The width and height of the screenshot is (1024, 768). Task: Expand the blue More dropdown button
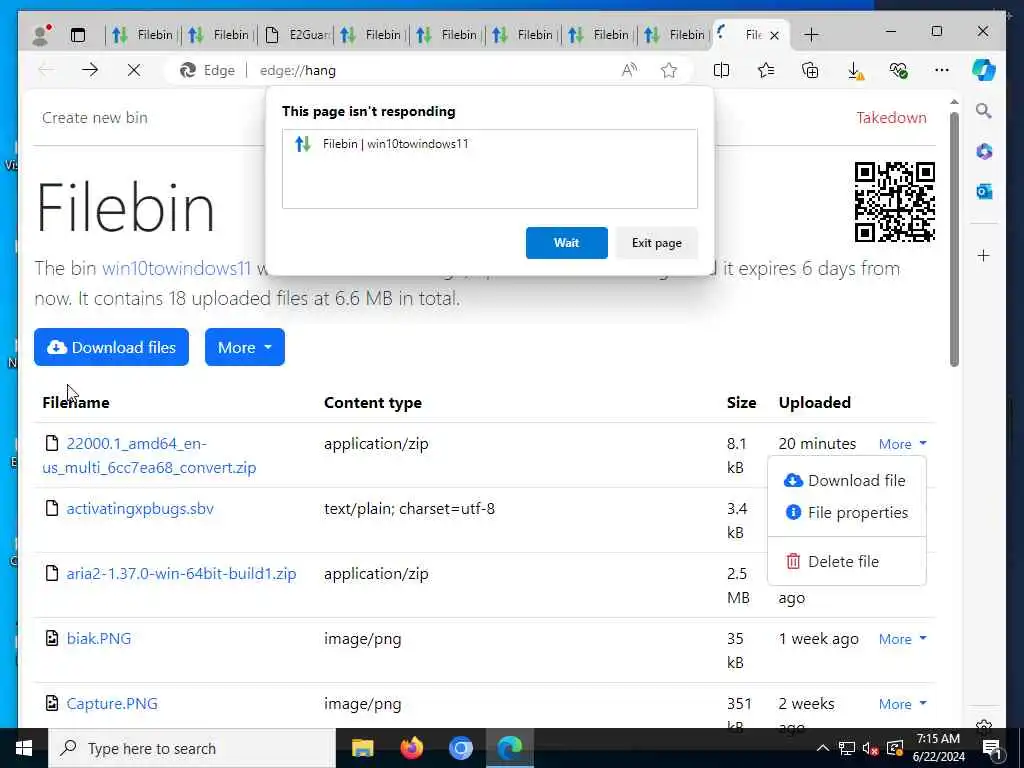coord(244,347)
